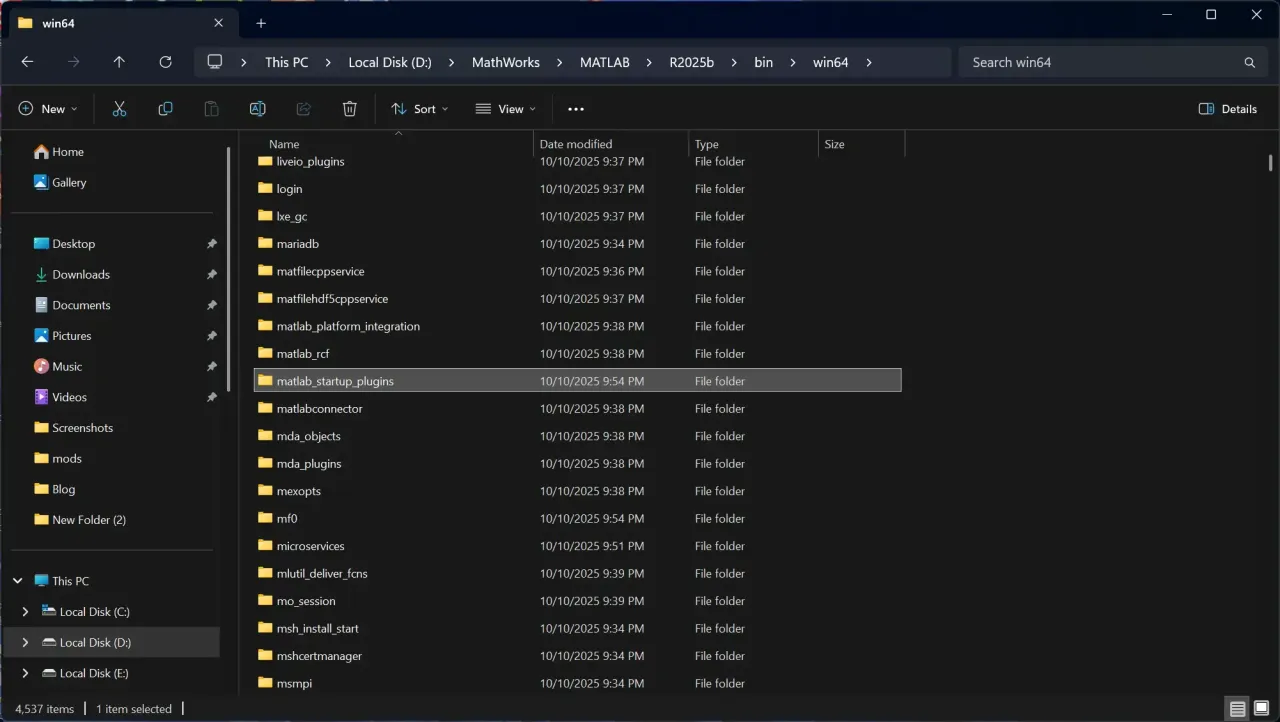Image resolution: width=1280 pixels, height=722 pixels.
Task: Sort by the Date modified column header
Action: [x=611, y=144]
